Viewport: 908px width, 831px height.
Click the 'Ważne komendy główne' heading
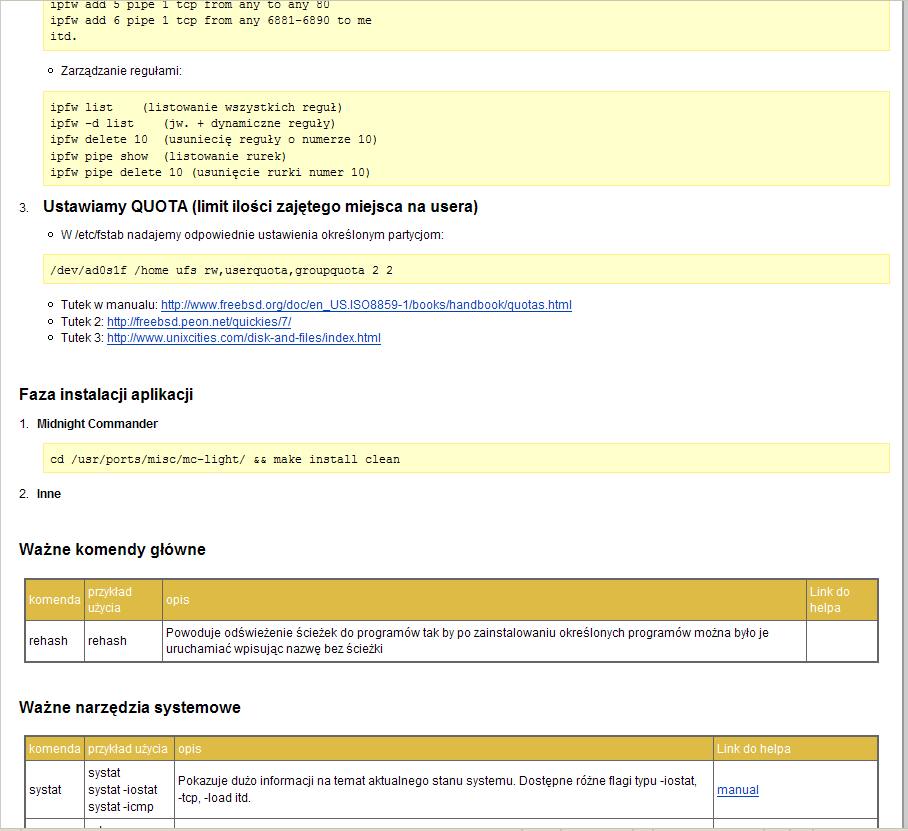(112, 549)
